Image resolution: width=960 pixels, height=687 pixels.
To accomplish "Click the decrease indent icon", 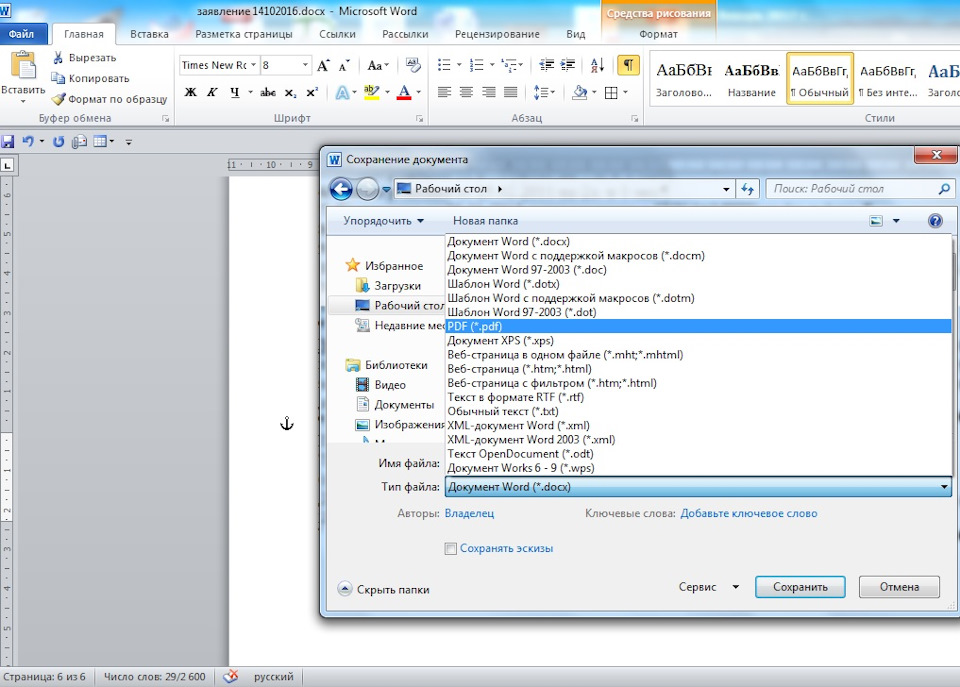I will pos(546,65).
